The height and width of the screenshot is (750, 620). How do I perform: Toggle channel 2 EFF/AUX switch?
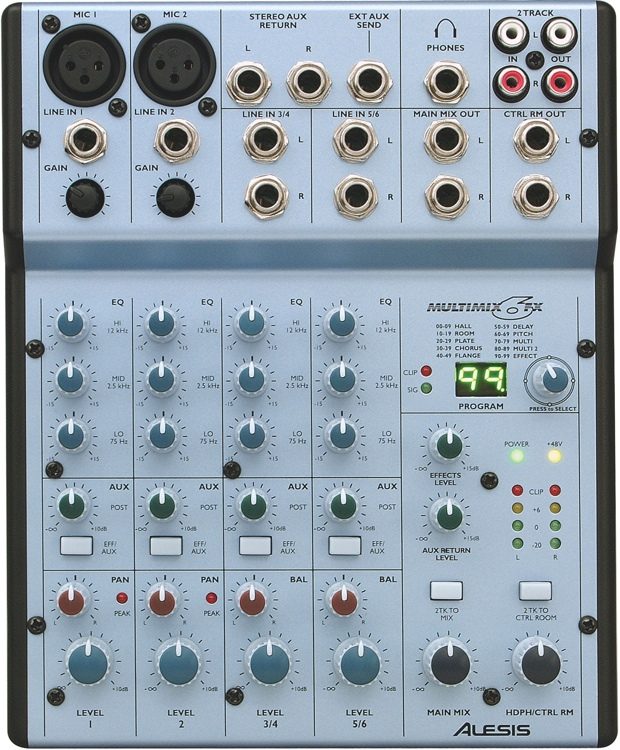tap(166, 546)
